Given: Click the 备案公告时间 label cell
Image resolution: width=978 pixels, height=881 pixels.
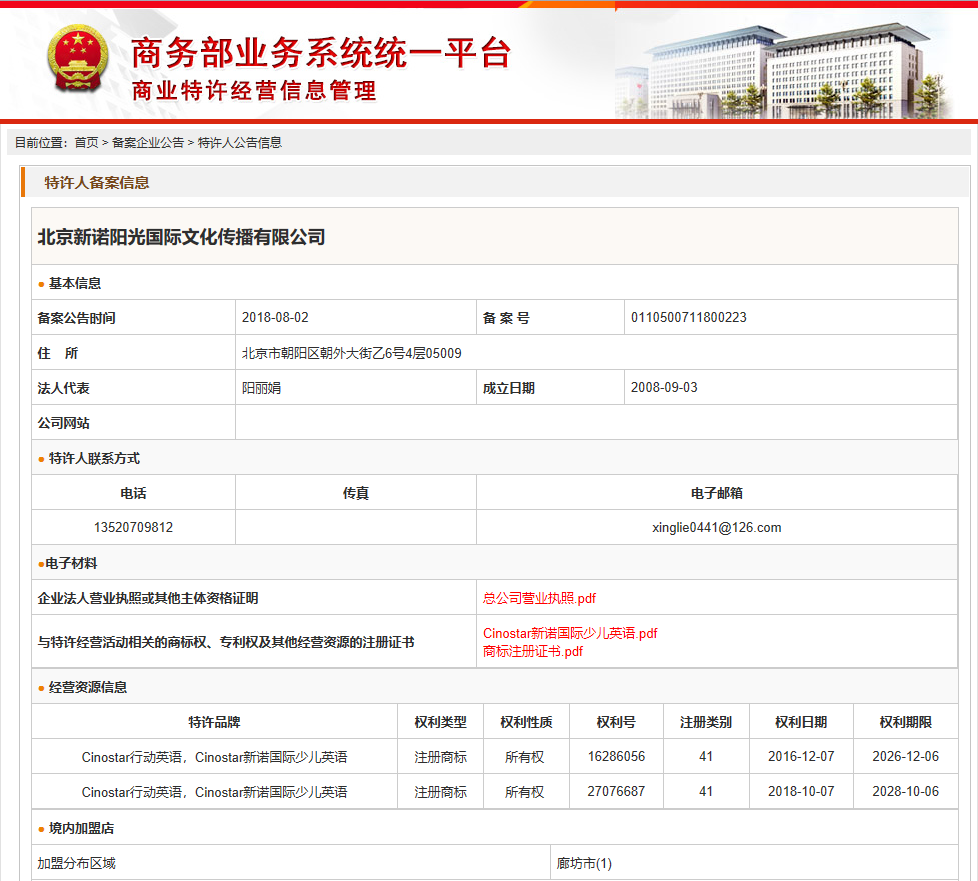Looking at the screenshot, I should click(x=133, y=318).
